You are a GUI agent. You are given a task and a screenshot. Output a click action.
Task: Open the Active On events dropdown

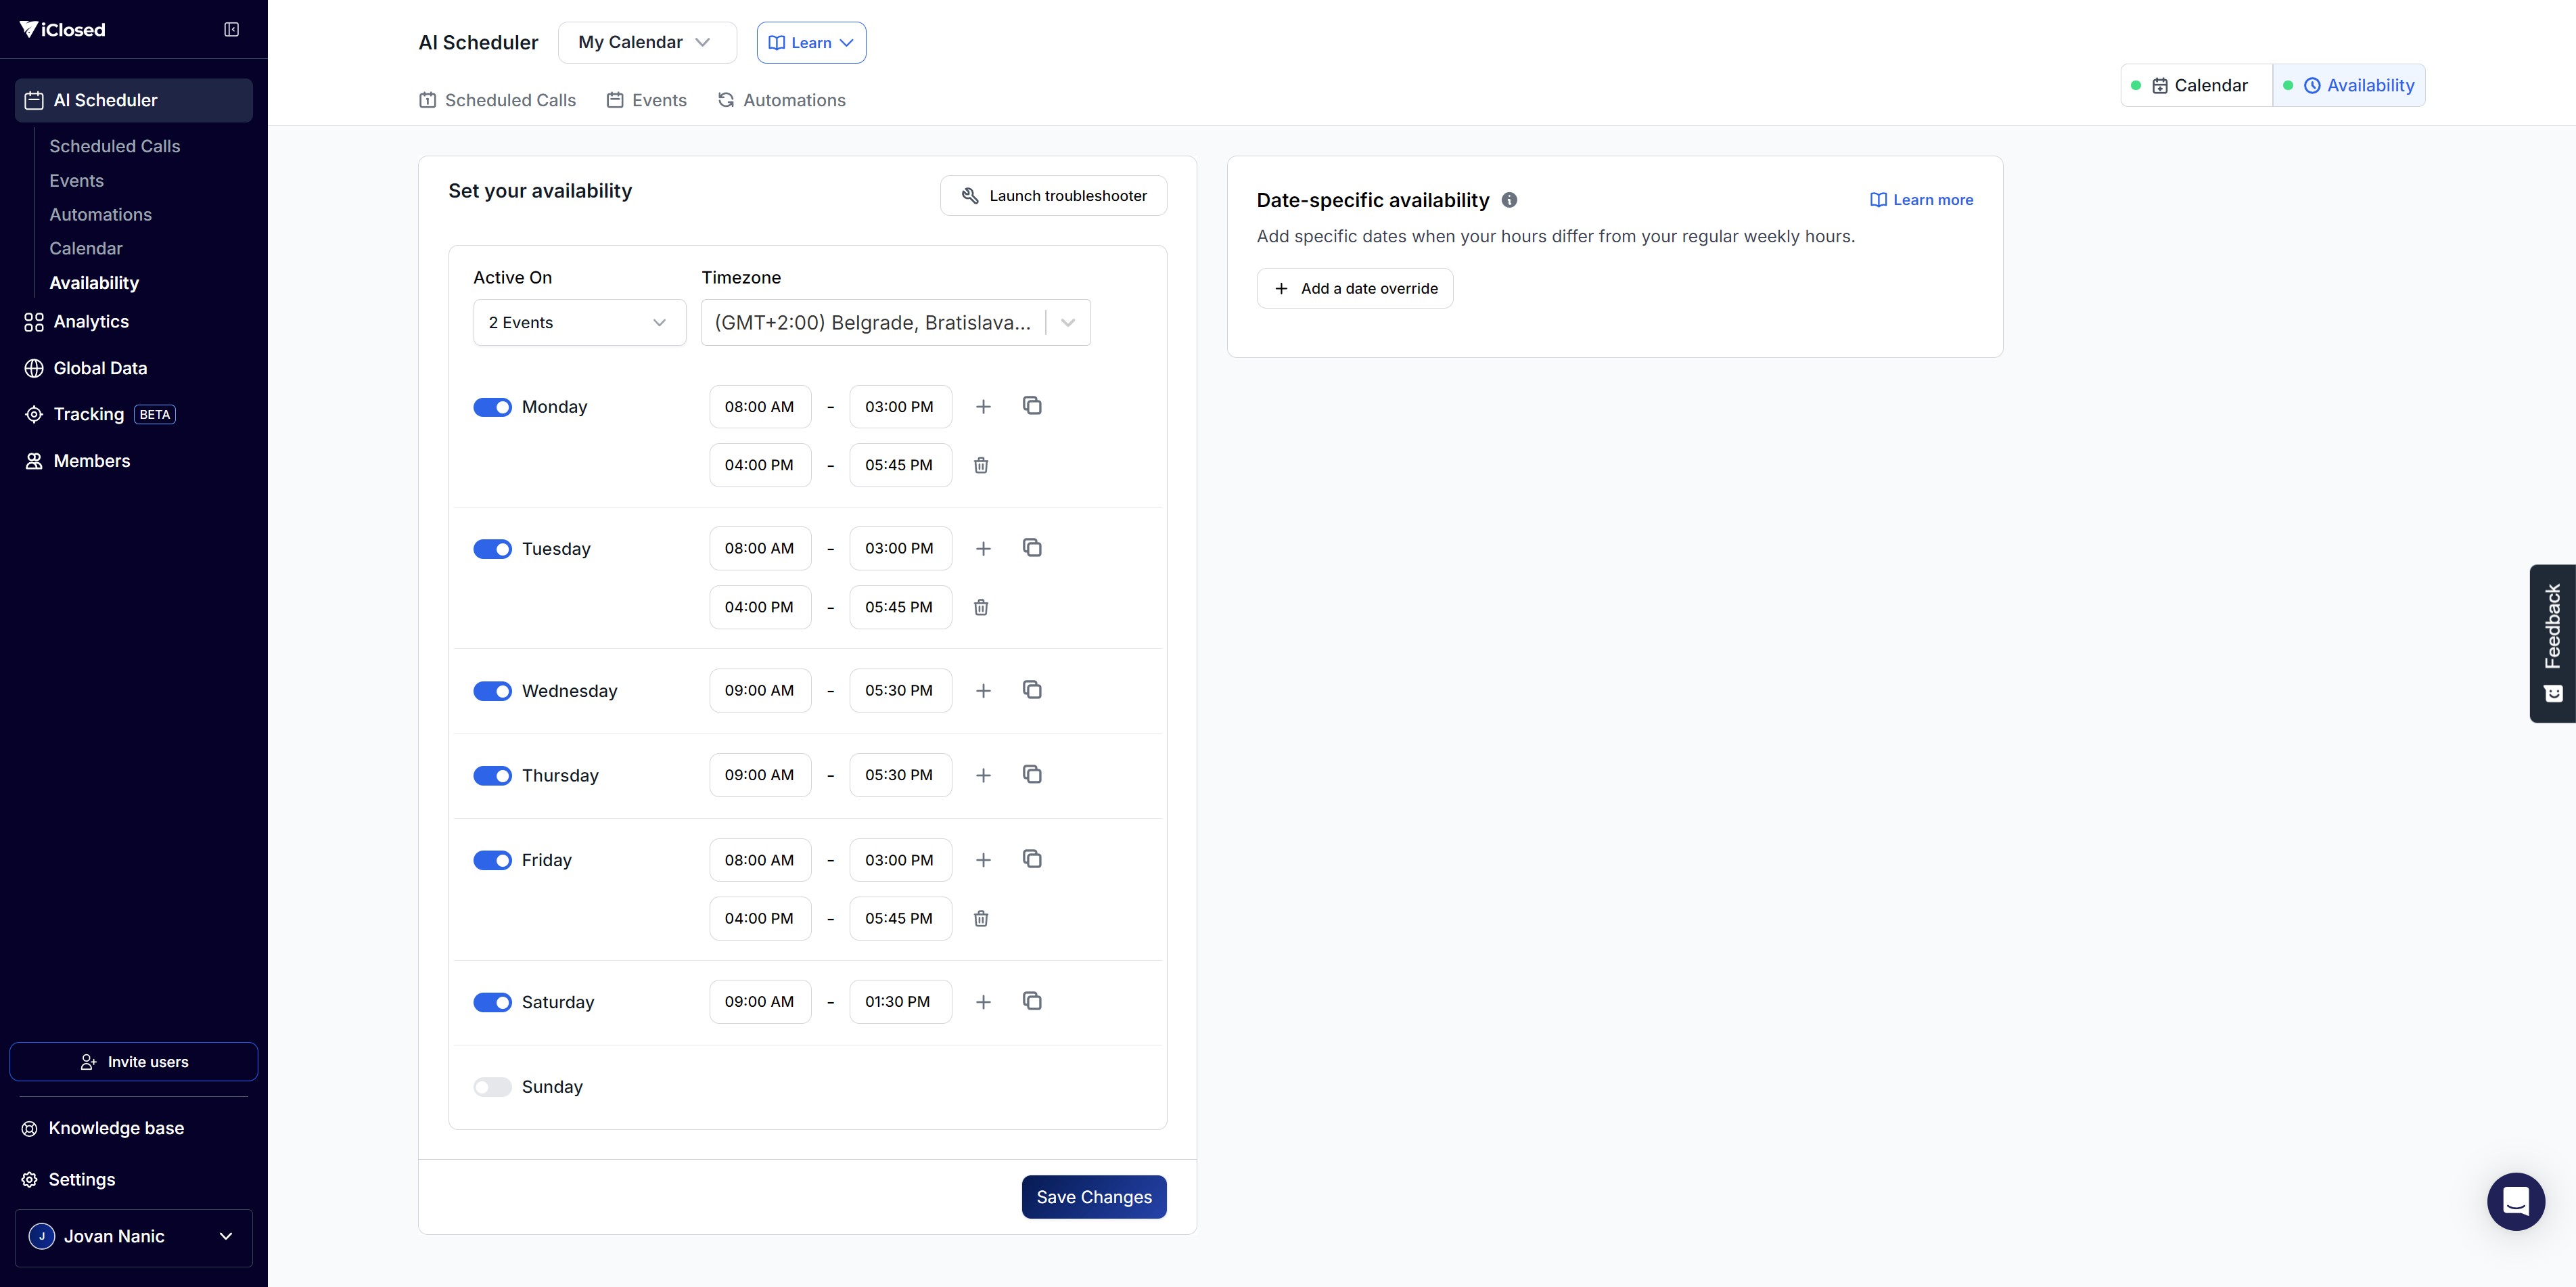point(579,323)
